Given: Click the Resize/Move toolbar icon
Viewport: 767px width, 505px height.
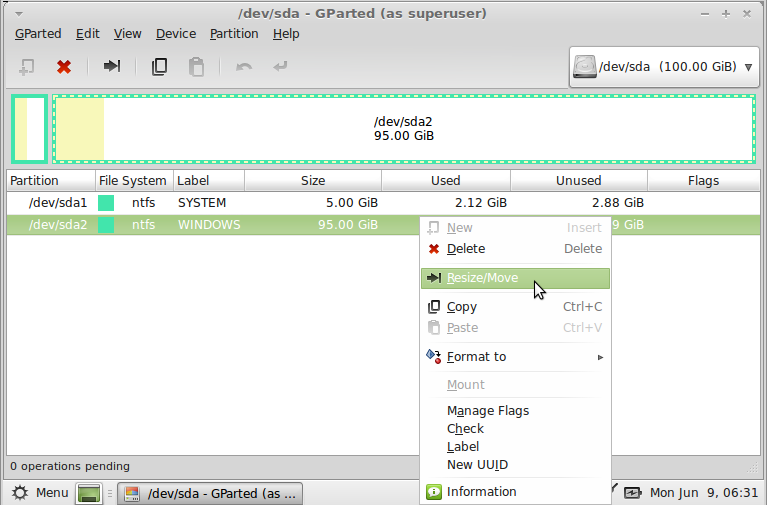Looking at the screenshot, I should pos(112,66).
